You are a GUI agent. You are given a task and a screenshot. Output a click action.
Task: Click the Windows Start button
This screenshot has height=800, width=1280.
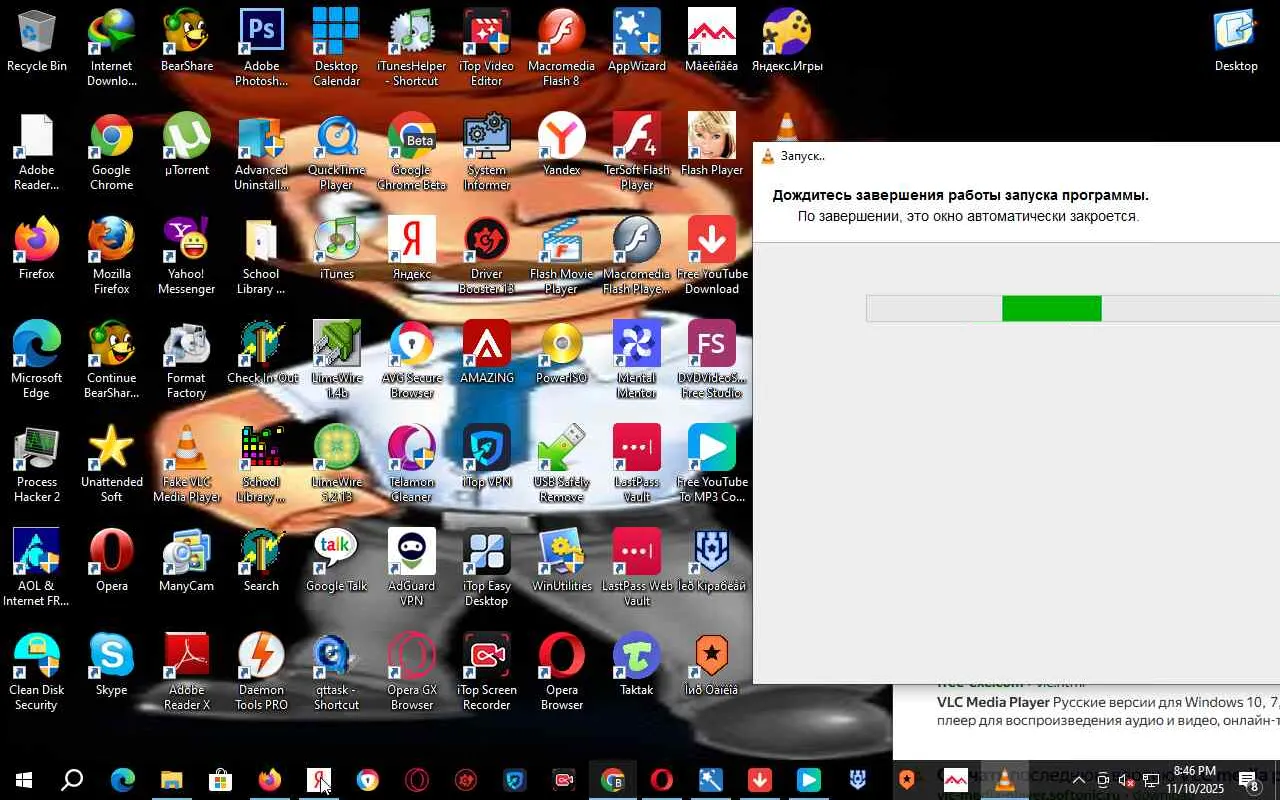point(24,780)
